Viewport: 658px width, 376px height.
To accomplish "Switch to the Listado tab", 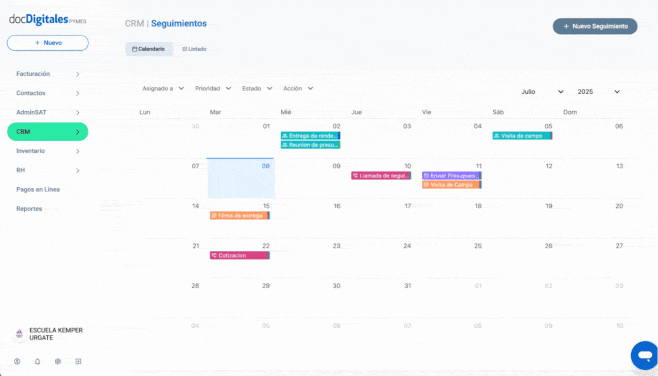I will (194, 49).
